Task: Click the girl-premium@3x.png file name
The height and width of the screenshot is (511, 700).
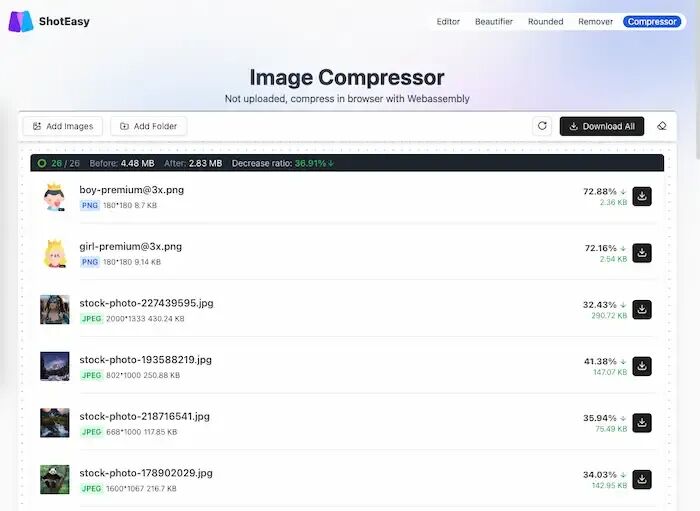Action: (130, 246)
